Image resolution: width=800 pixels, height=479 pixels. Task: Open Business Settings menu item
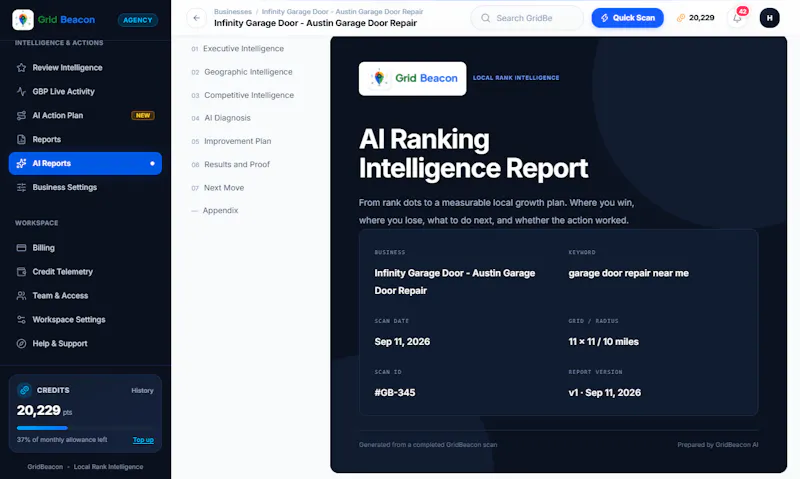click(85, 187)
